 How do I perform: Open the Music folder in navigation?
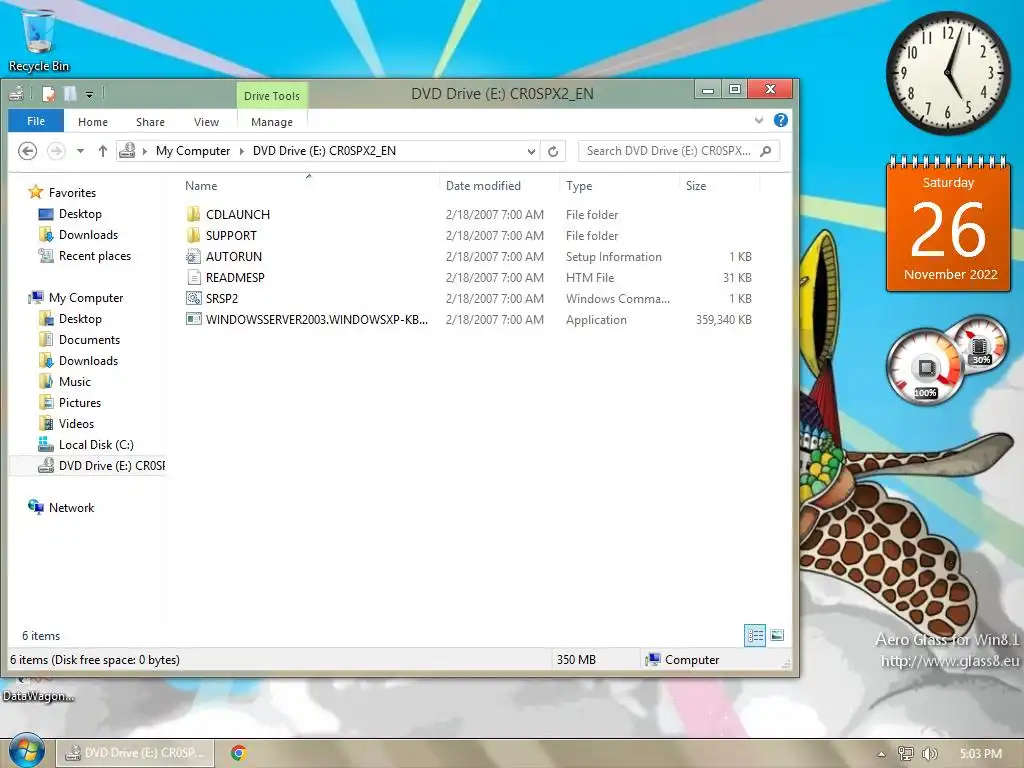[x=74, y=381]
